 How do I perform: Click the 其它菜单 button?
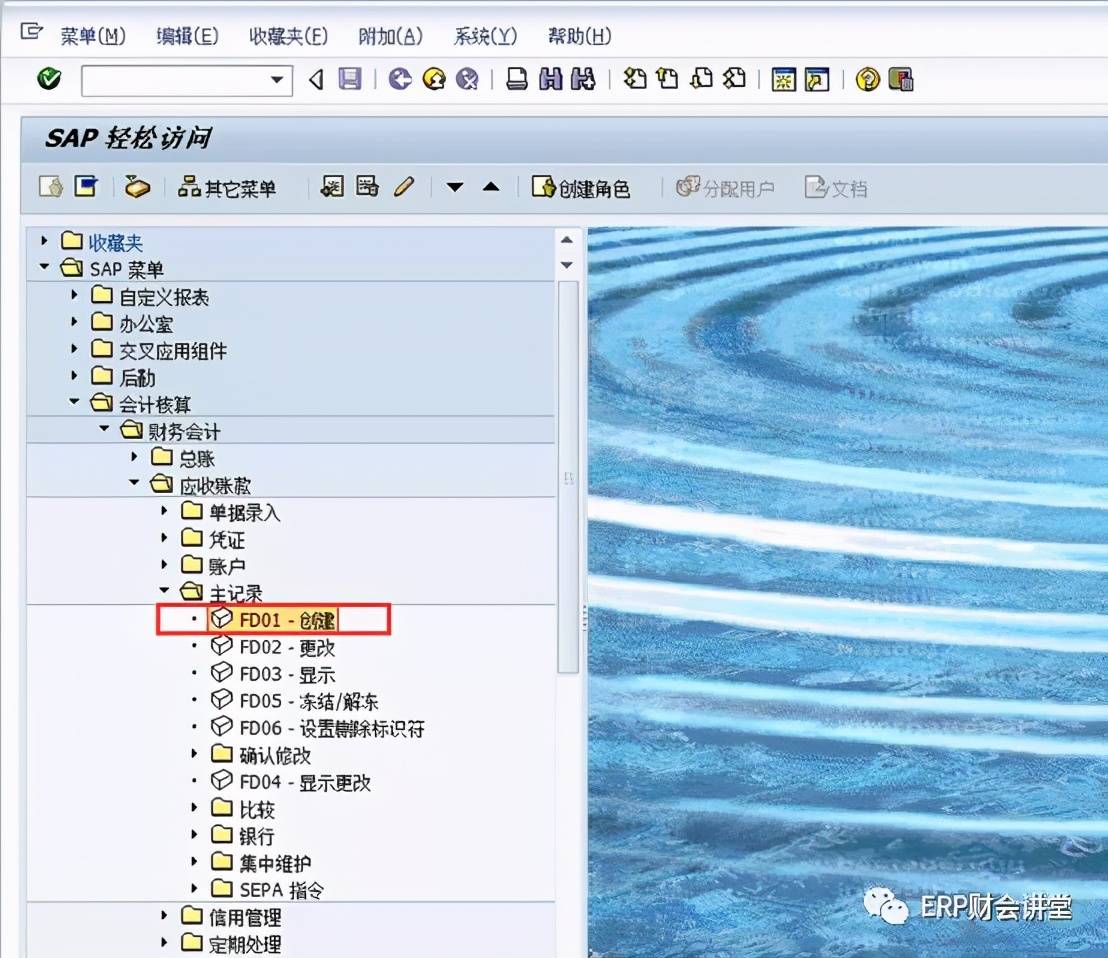pyautogui.click(x=230, y=187)
